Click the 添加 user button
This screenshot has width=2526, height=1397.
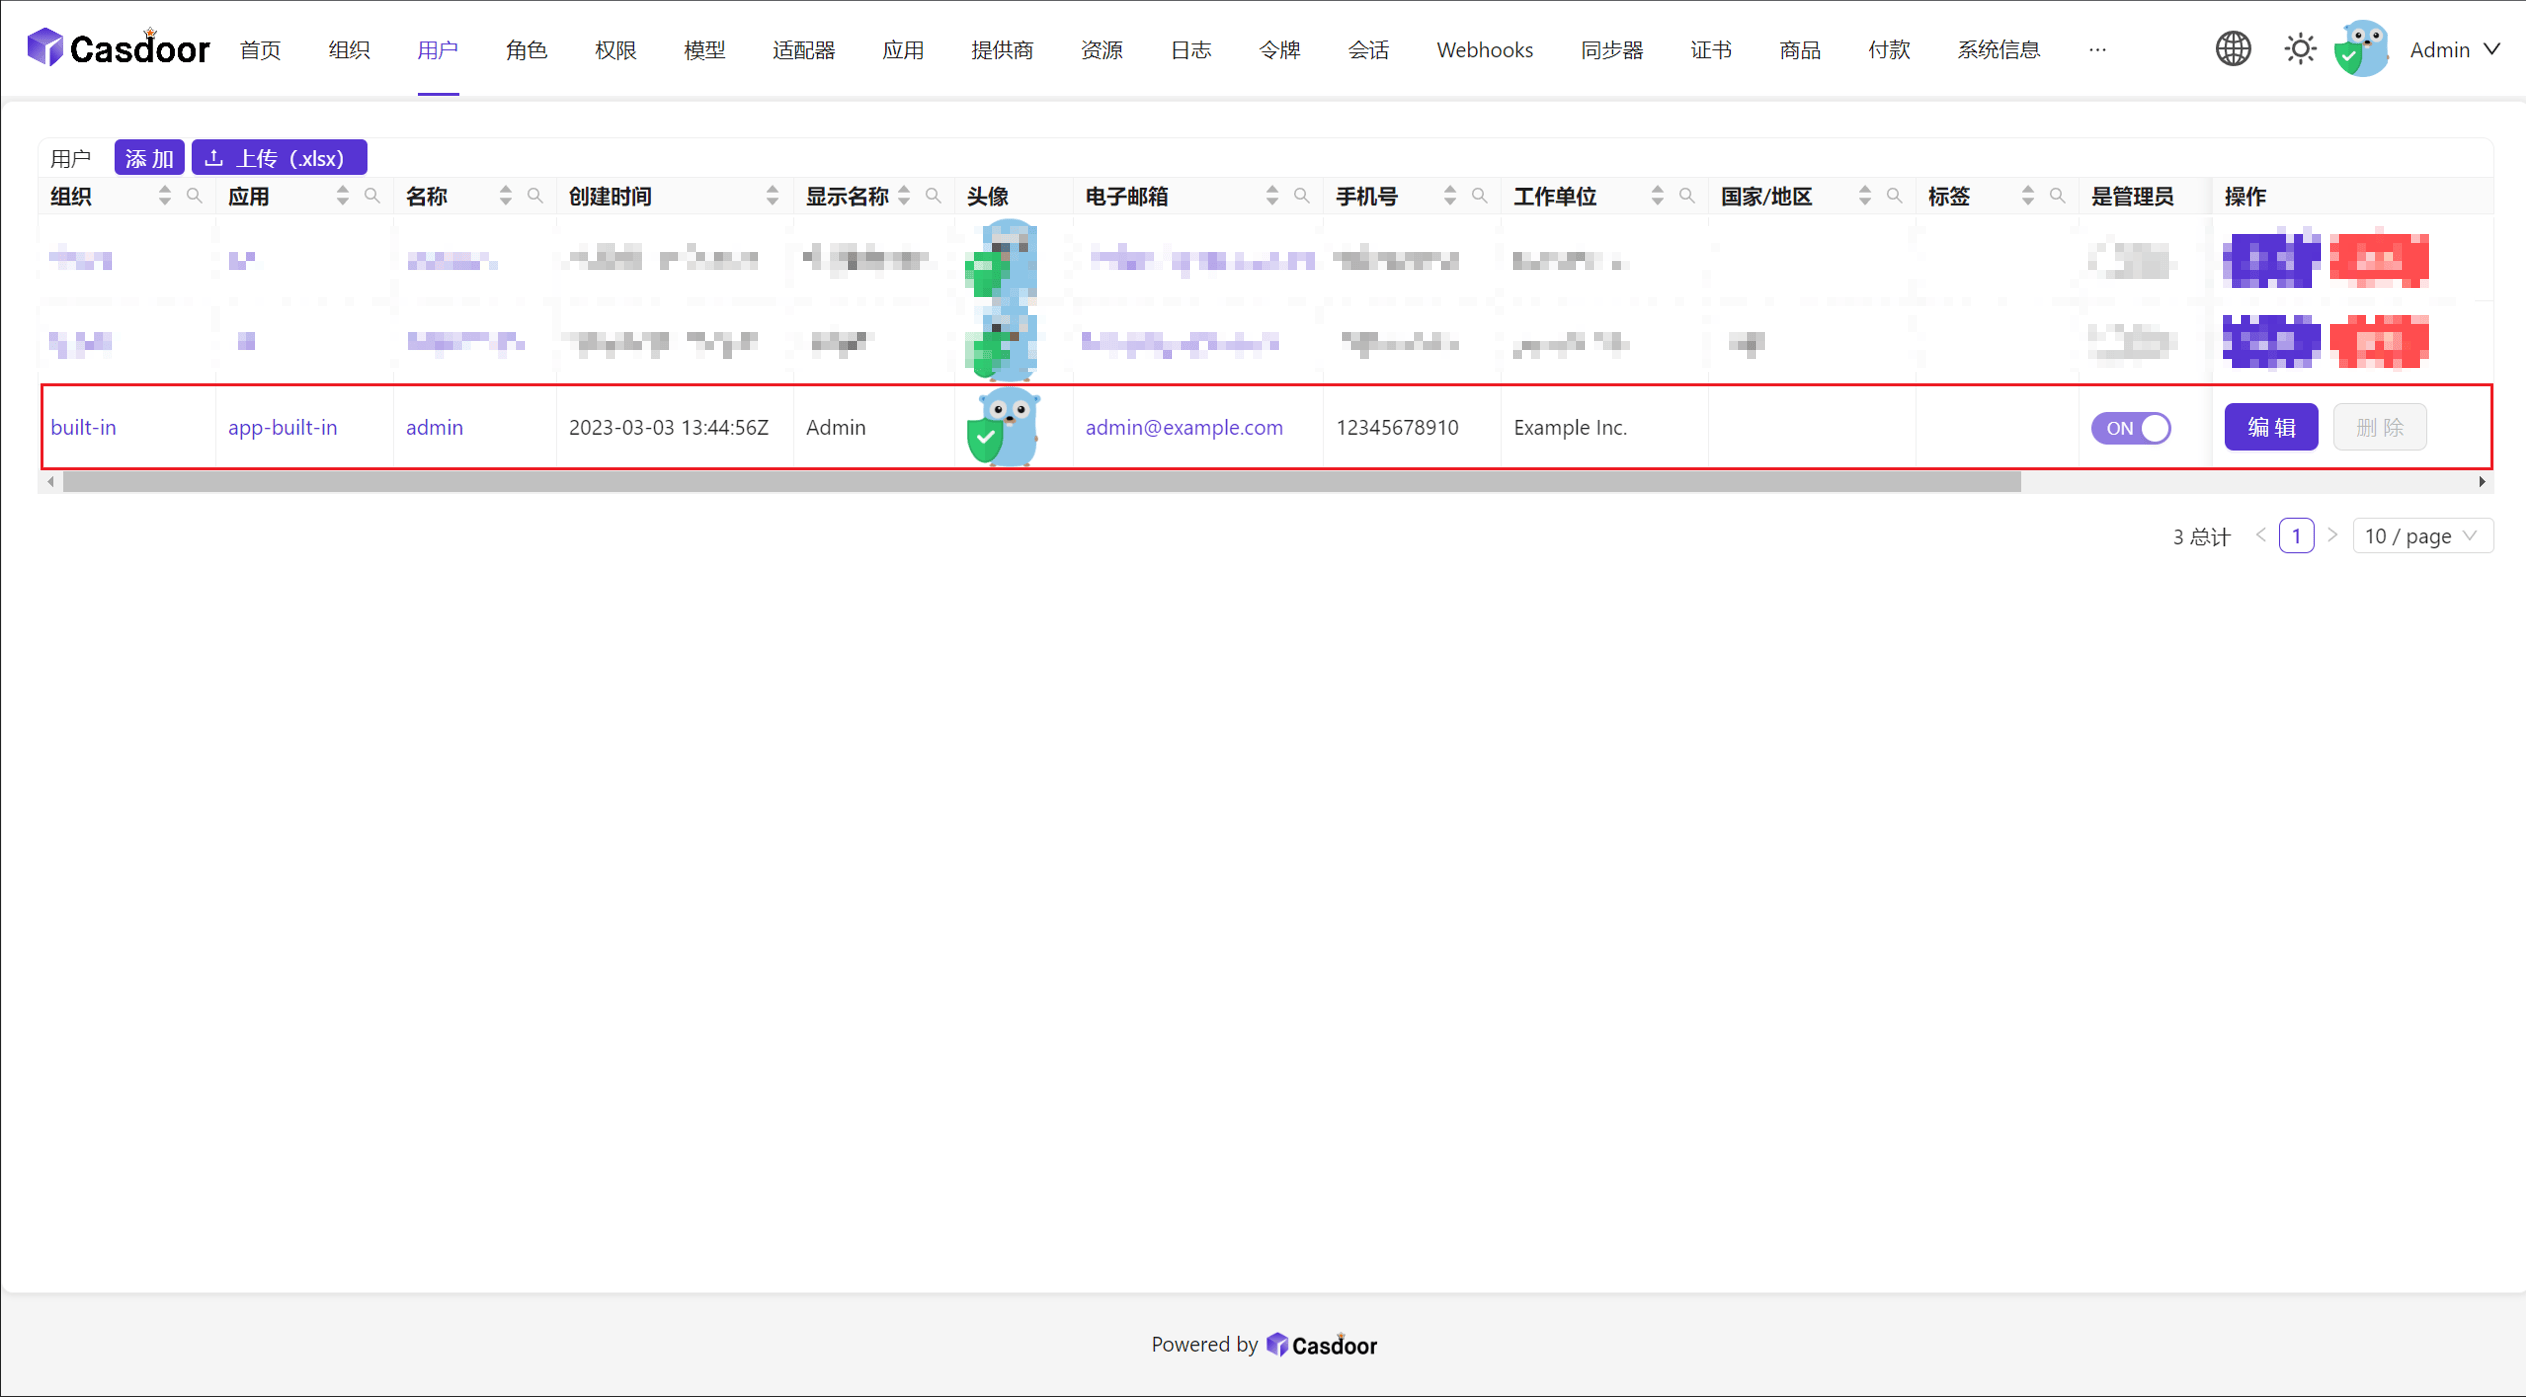149,157
